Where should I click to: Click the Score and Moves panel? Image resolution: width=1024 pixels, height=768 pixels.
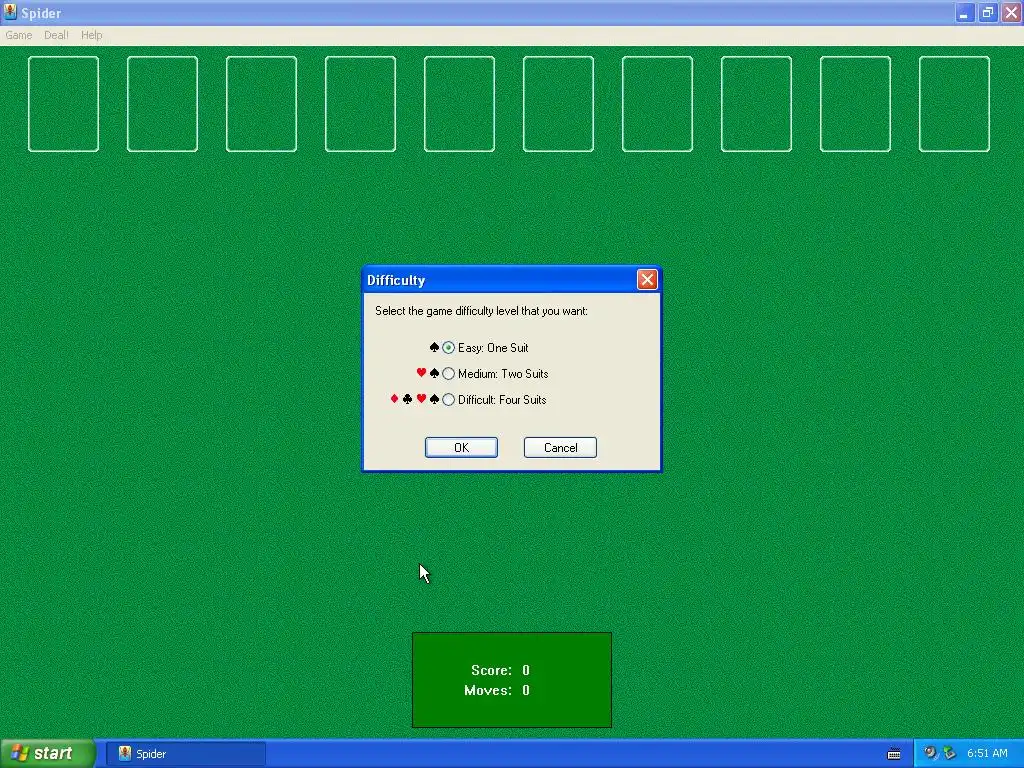[512, 680]
